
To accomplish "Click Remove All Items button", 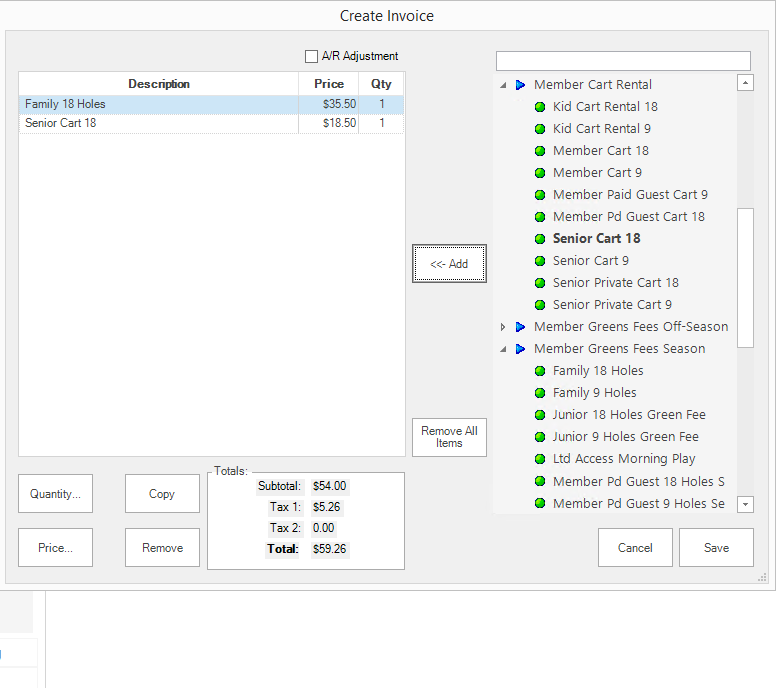I will (x=449, y=438).
